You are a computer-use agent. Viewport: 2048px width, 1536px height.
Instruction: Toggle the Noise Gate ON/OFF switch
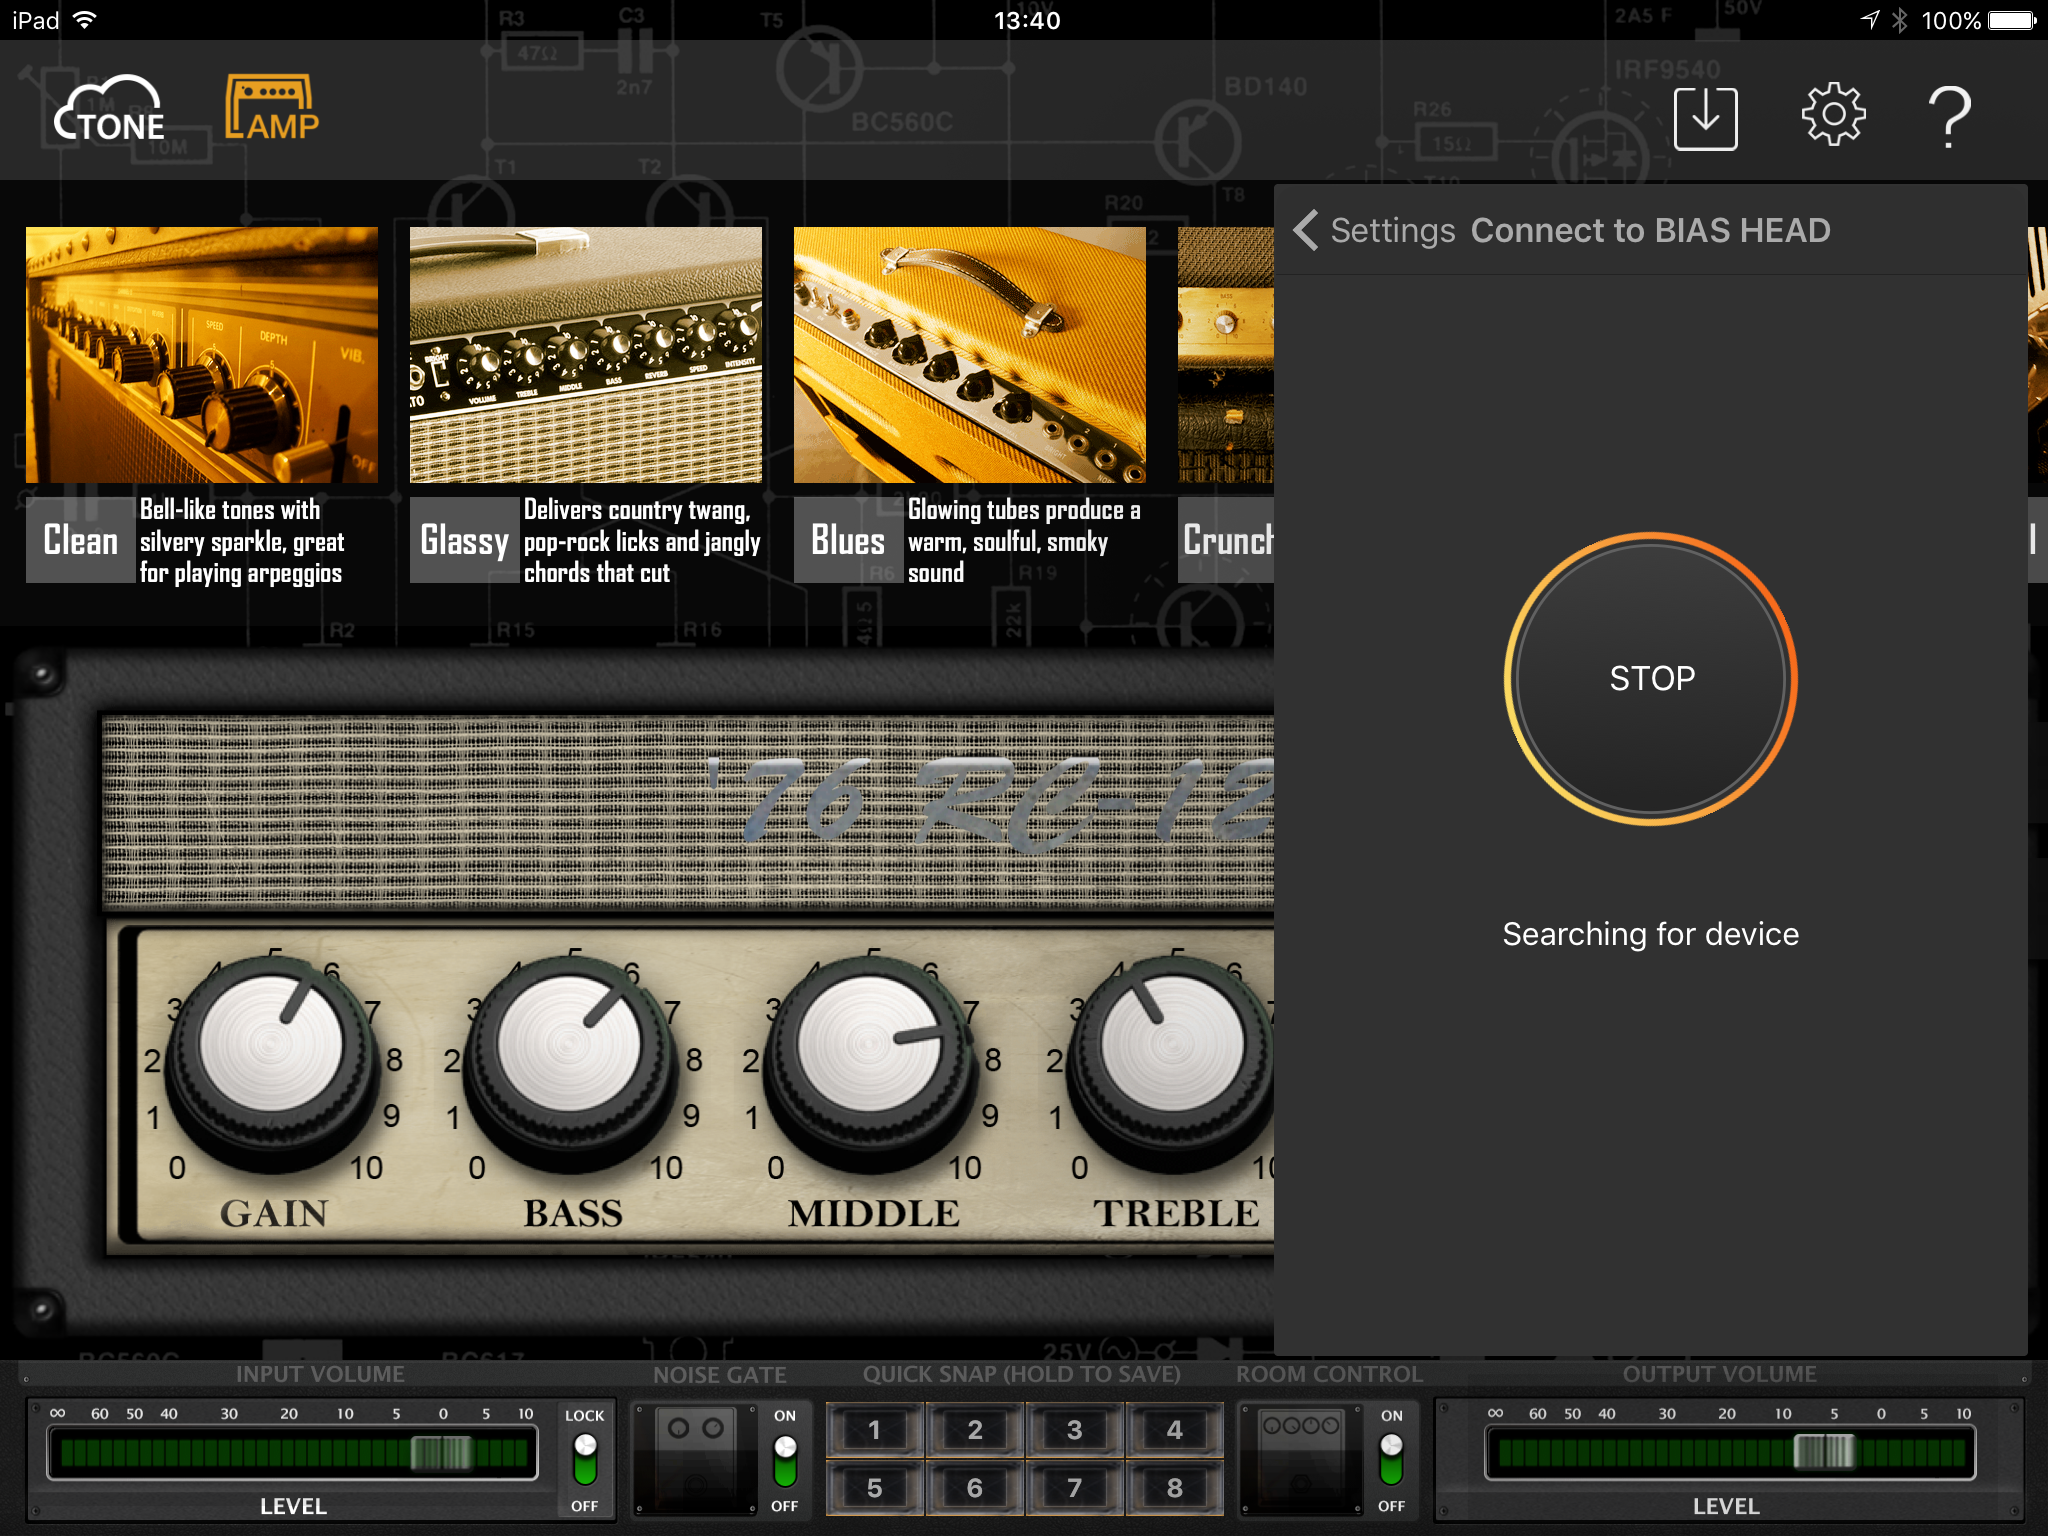pyautogui.click(x=785, y=1461)
